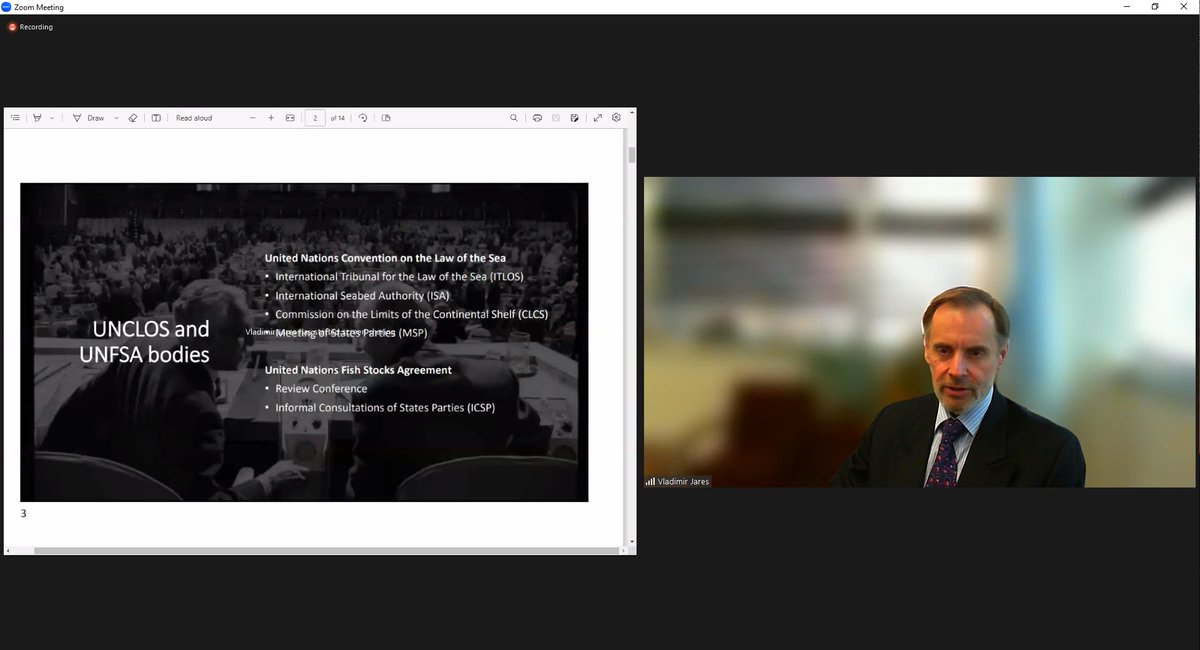
Task: Activate the Draw tool
Action: (x=89, y=118)
